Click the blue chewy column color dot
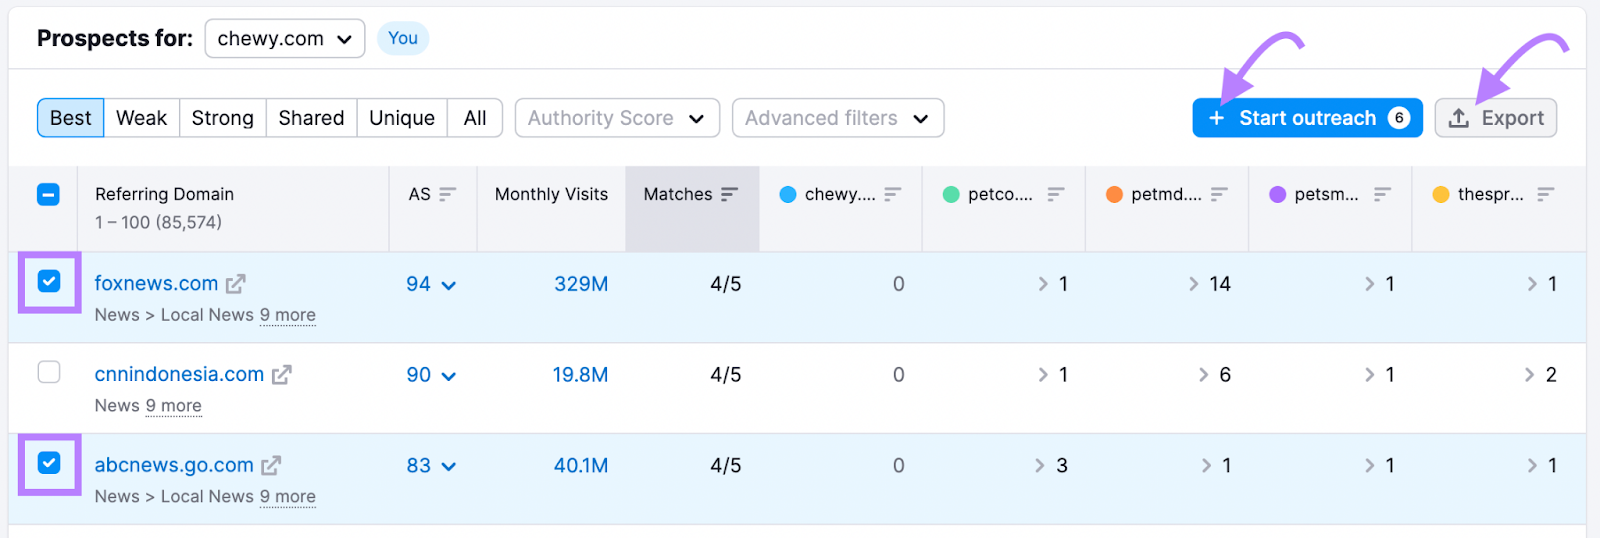Screen dimensions: 1600x538 coord(788,194)
